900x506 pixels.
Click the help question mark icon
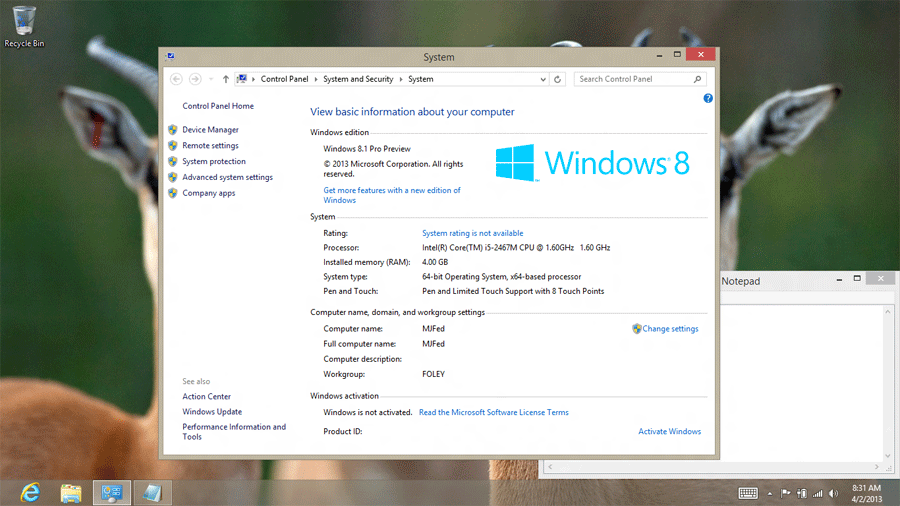[x=708, y=98]
